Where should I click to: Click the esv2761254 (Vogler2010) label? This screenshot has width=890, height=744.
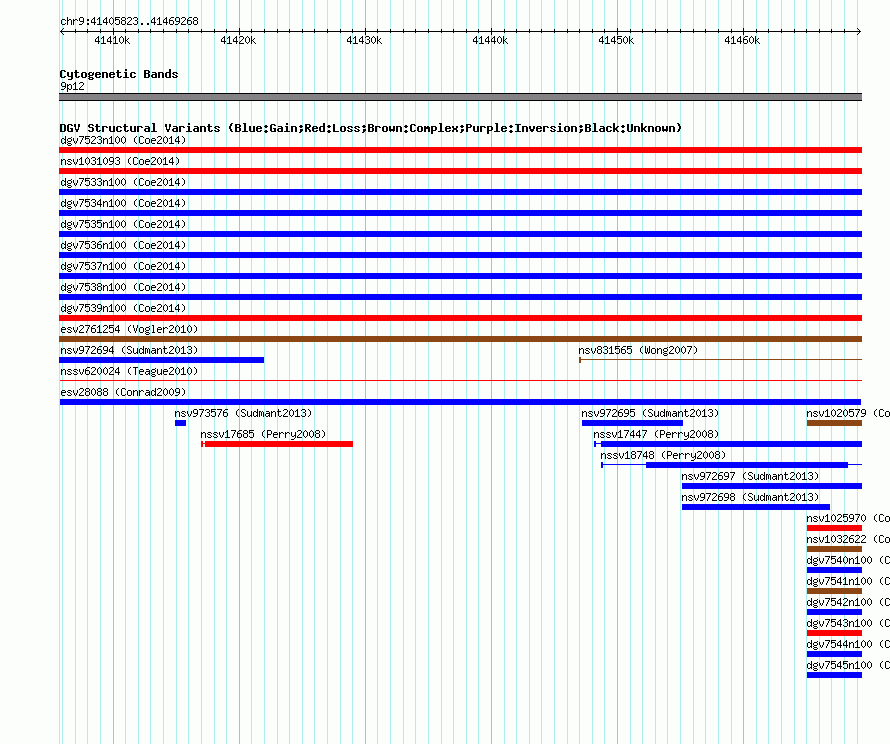129,329
